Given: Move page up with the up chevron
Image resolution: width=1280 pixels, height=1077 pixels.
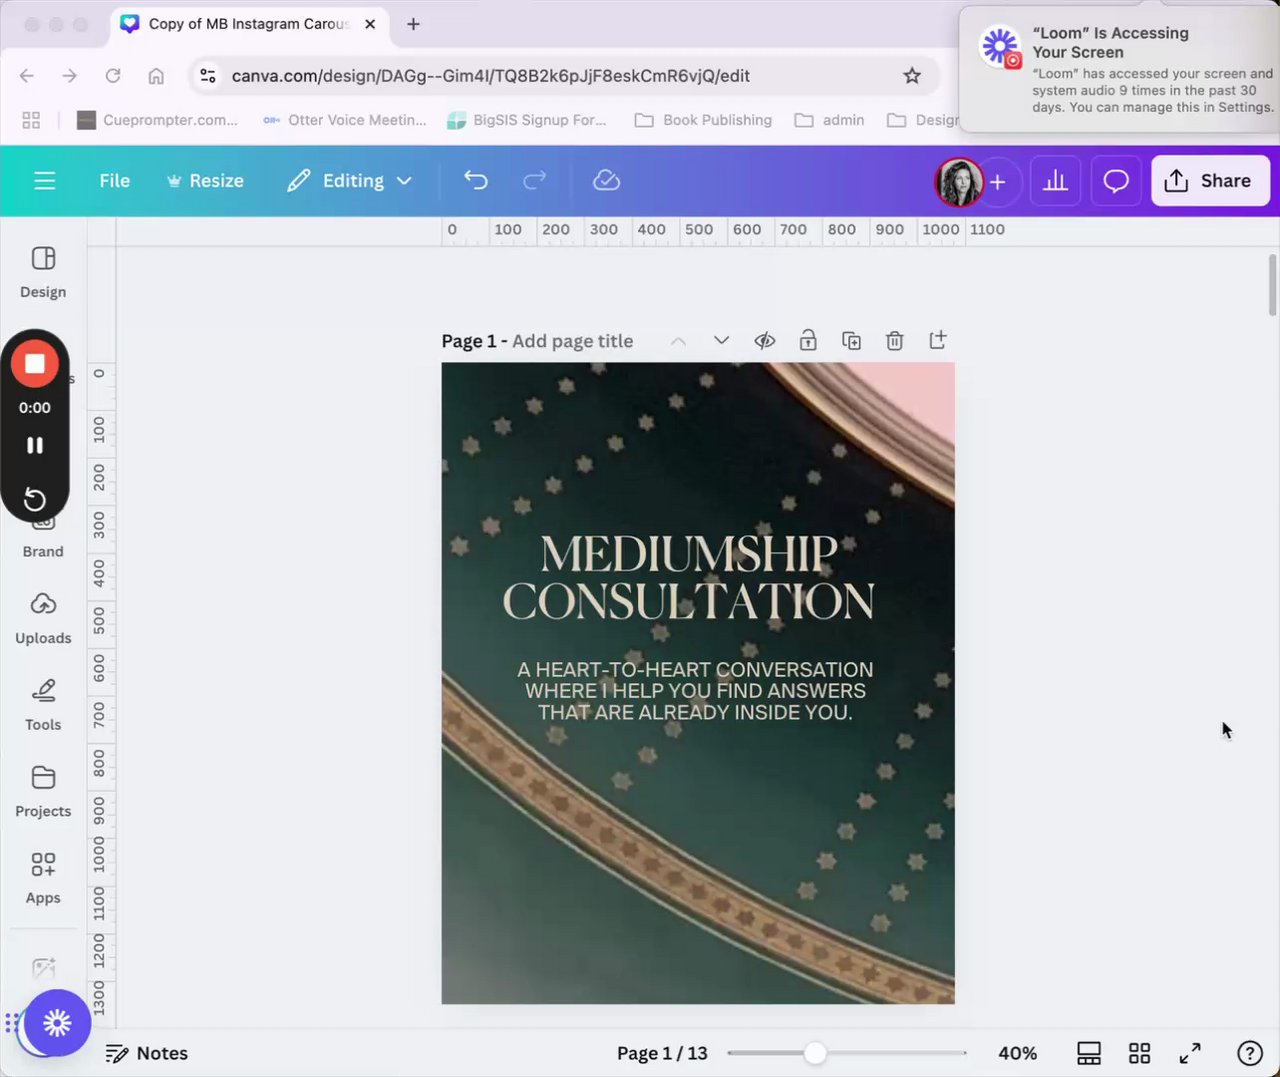Looking at the screenshot, I should pos(678,341).
